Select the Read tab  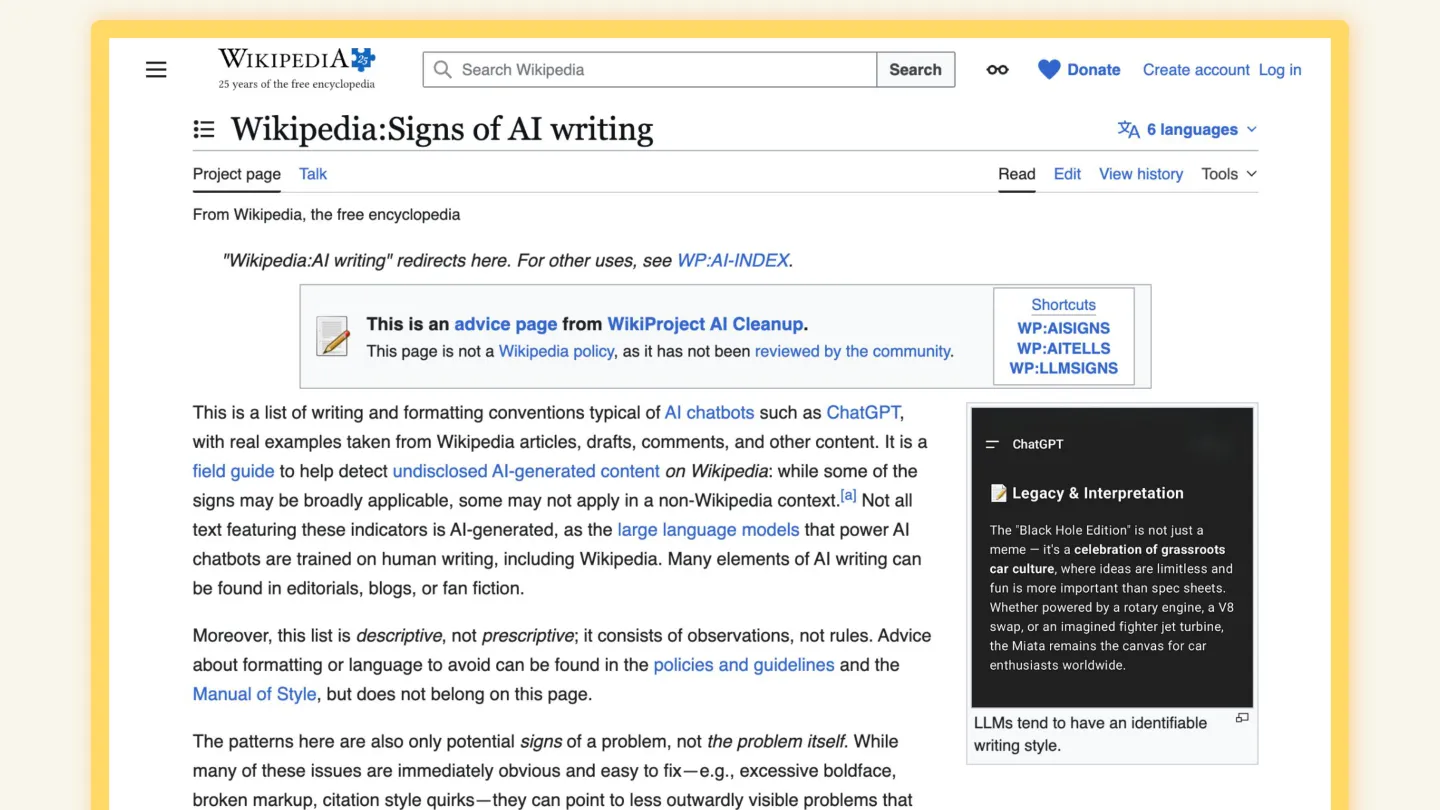coord(1016,174)
